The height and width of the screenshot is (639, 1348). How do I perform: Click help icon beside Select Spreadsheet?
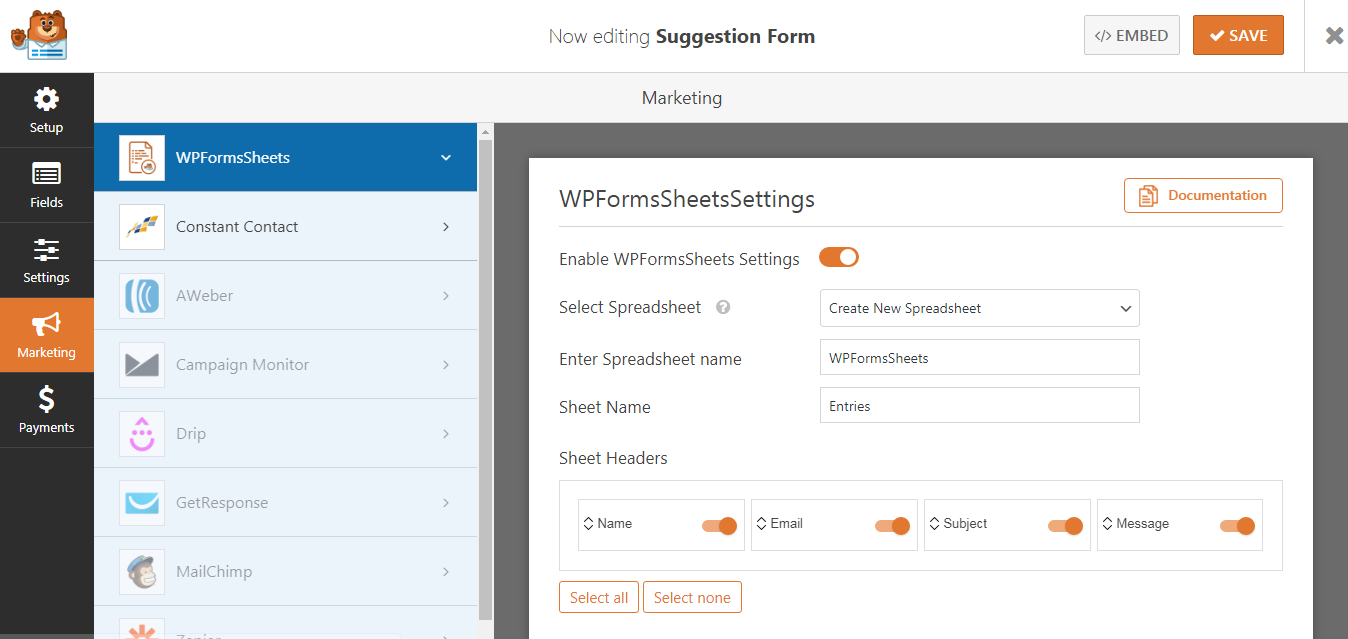(723, 308)
